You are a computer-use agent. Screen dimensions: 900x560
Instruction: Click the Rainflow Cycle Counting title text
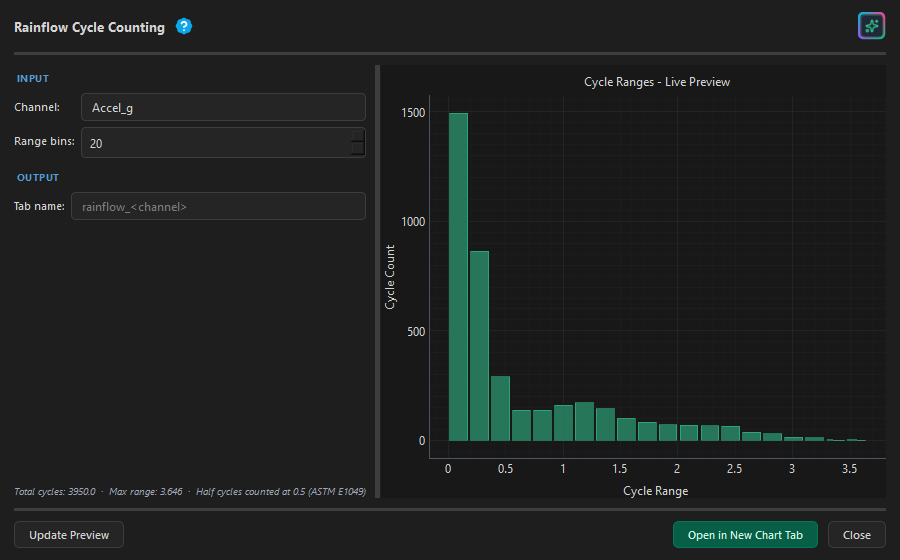point(90,28)
